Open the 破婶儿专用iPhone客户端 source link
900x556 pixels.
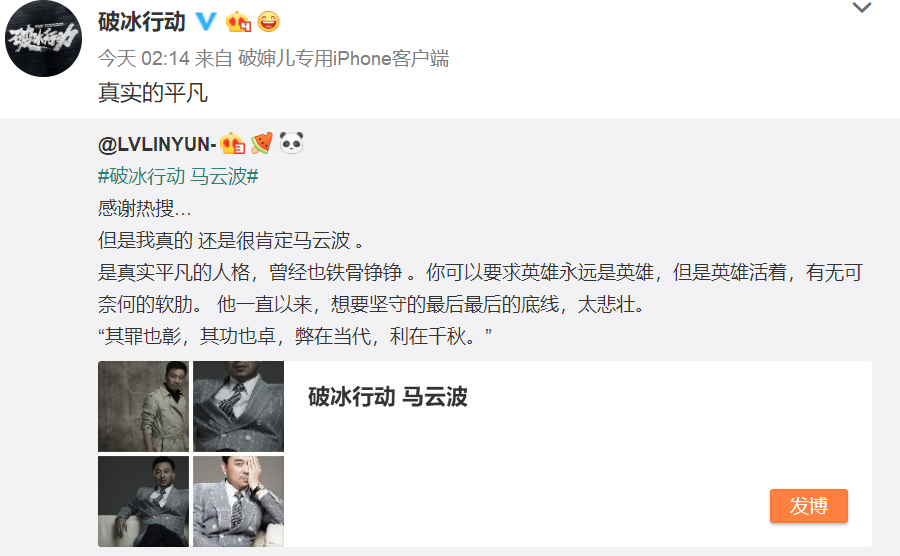pyautogui.click(x=343, y=58)
